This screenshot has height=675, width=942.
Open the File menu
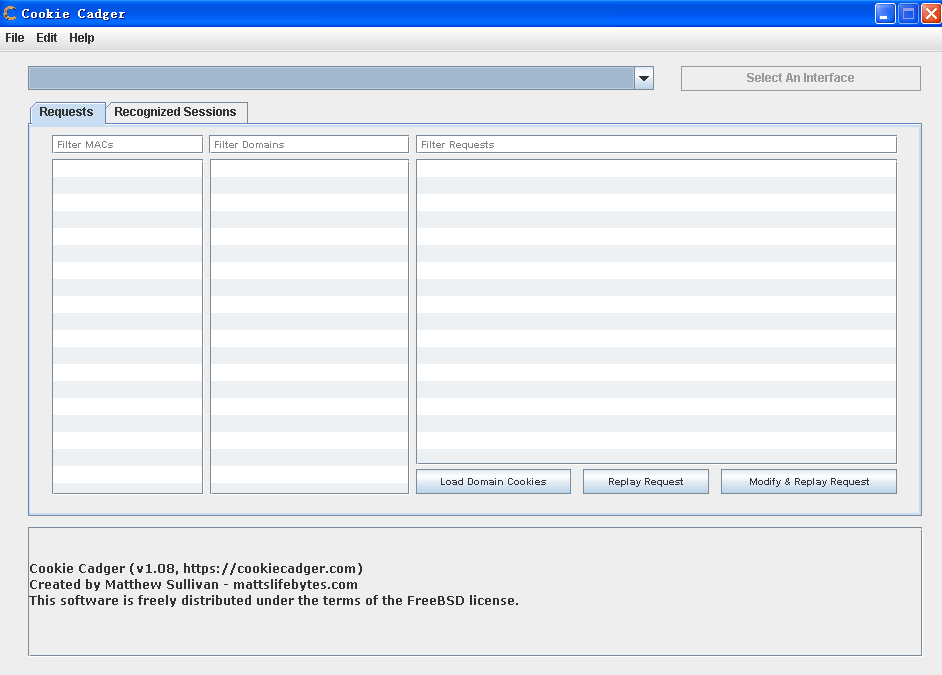pyautogui.click(x=15, y=38)
